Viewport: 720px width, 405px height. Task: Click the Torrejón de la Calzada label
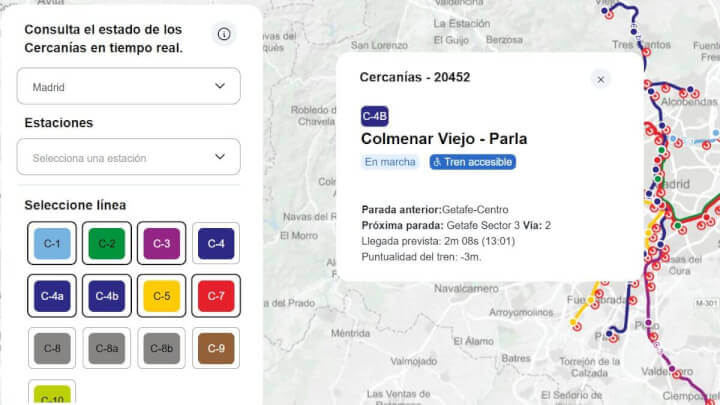click(590, 367)
